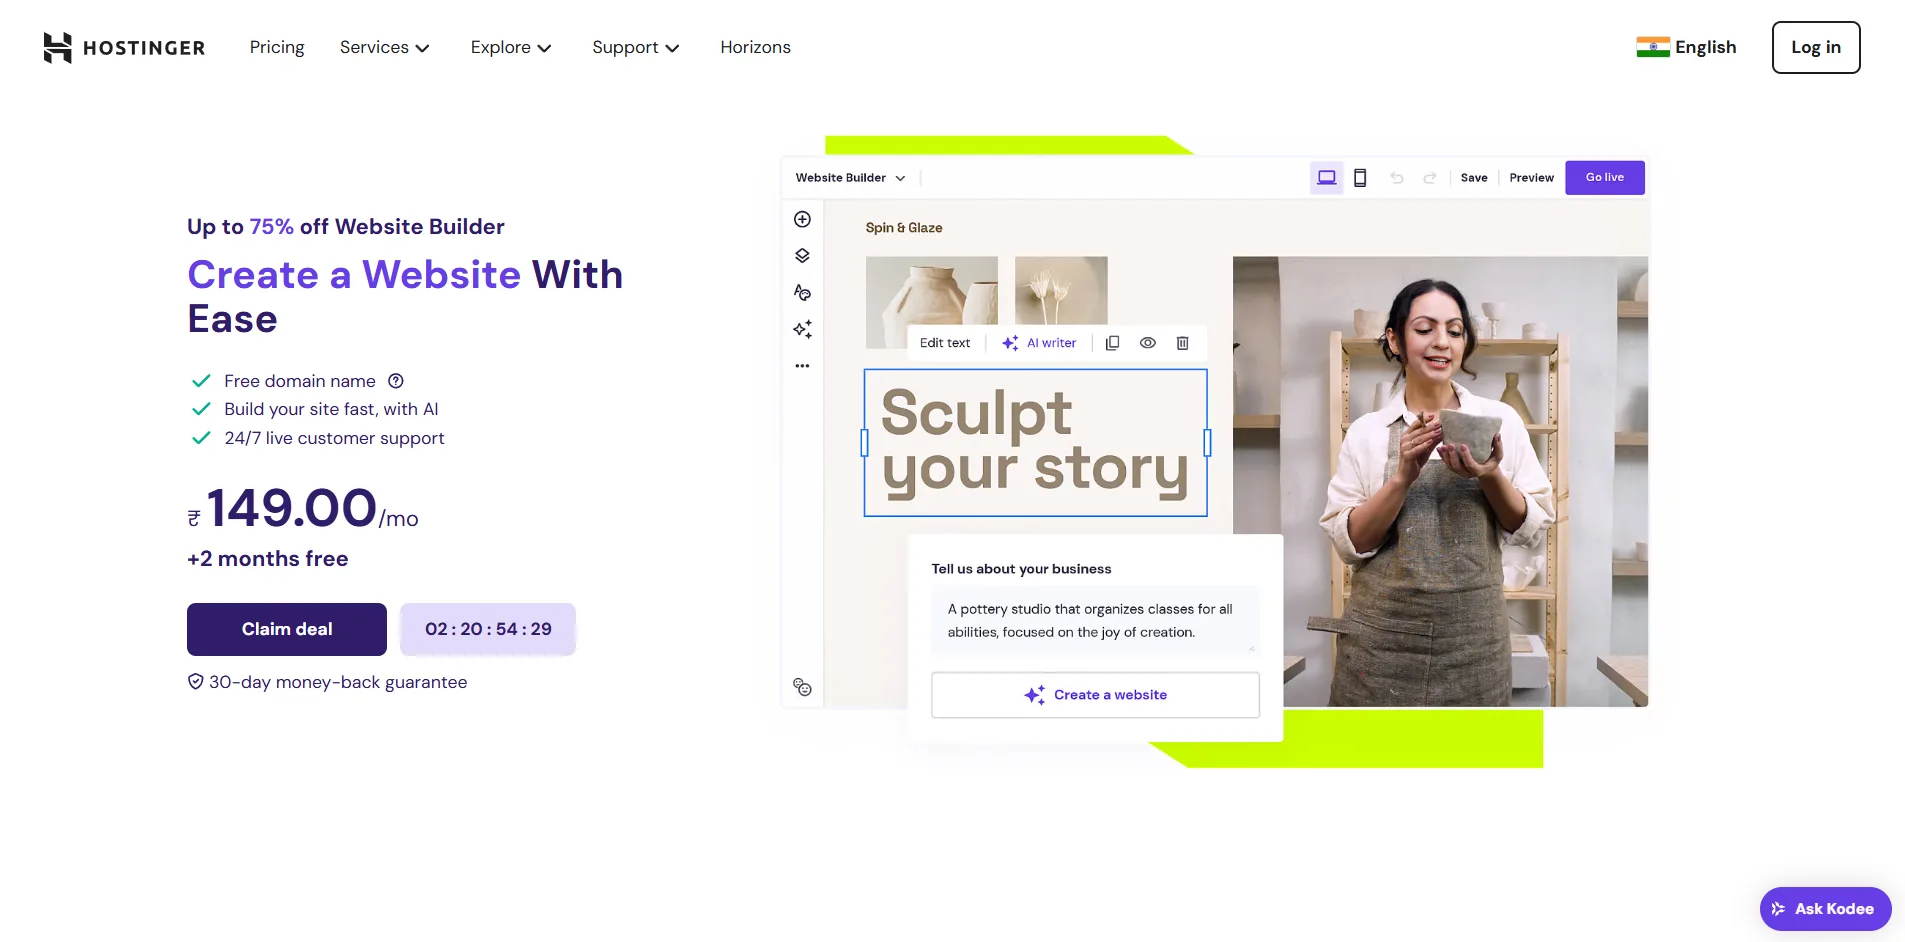Viewport: 1905px width, 942px height.
Task: Expand the Explore dropdown menu
Action: (x=510, y=47)
